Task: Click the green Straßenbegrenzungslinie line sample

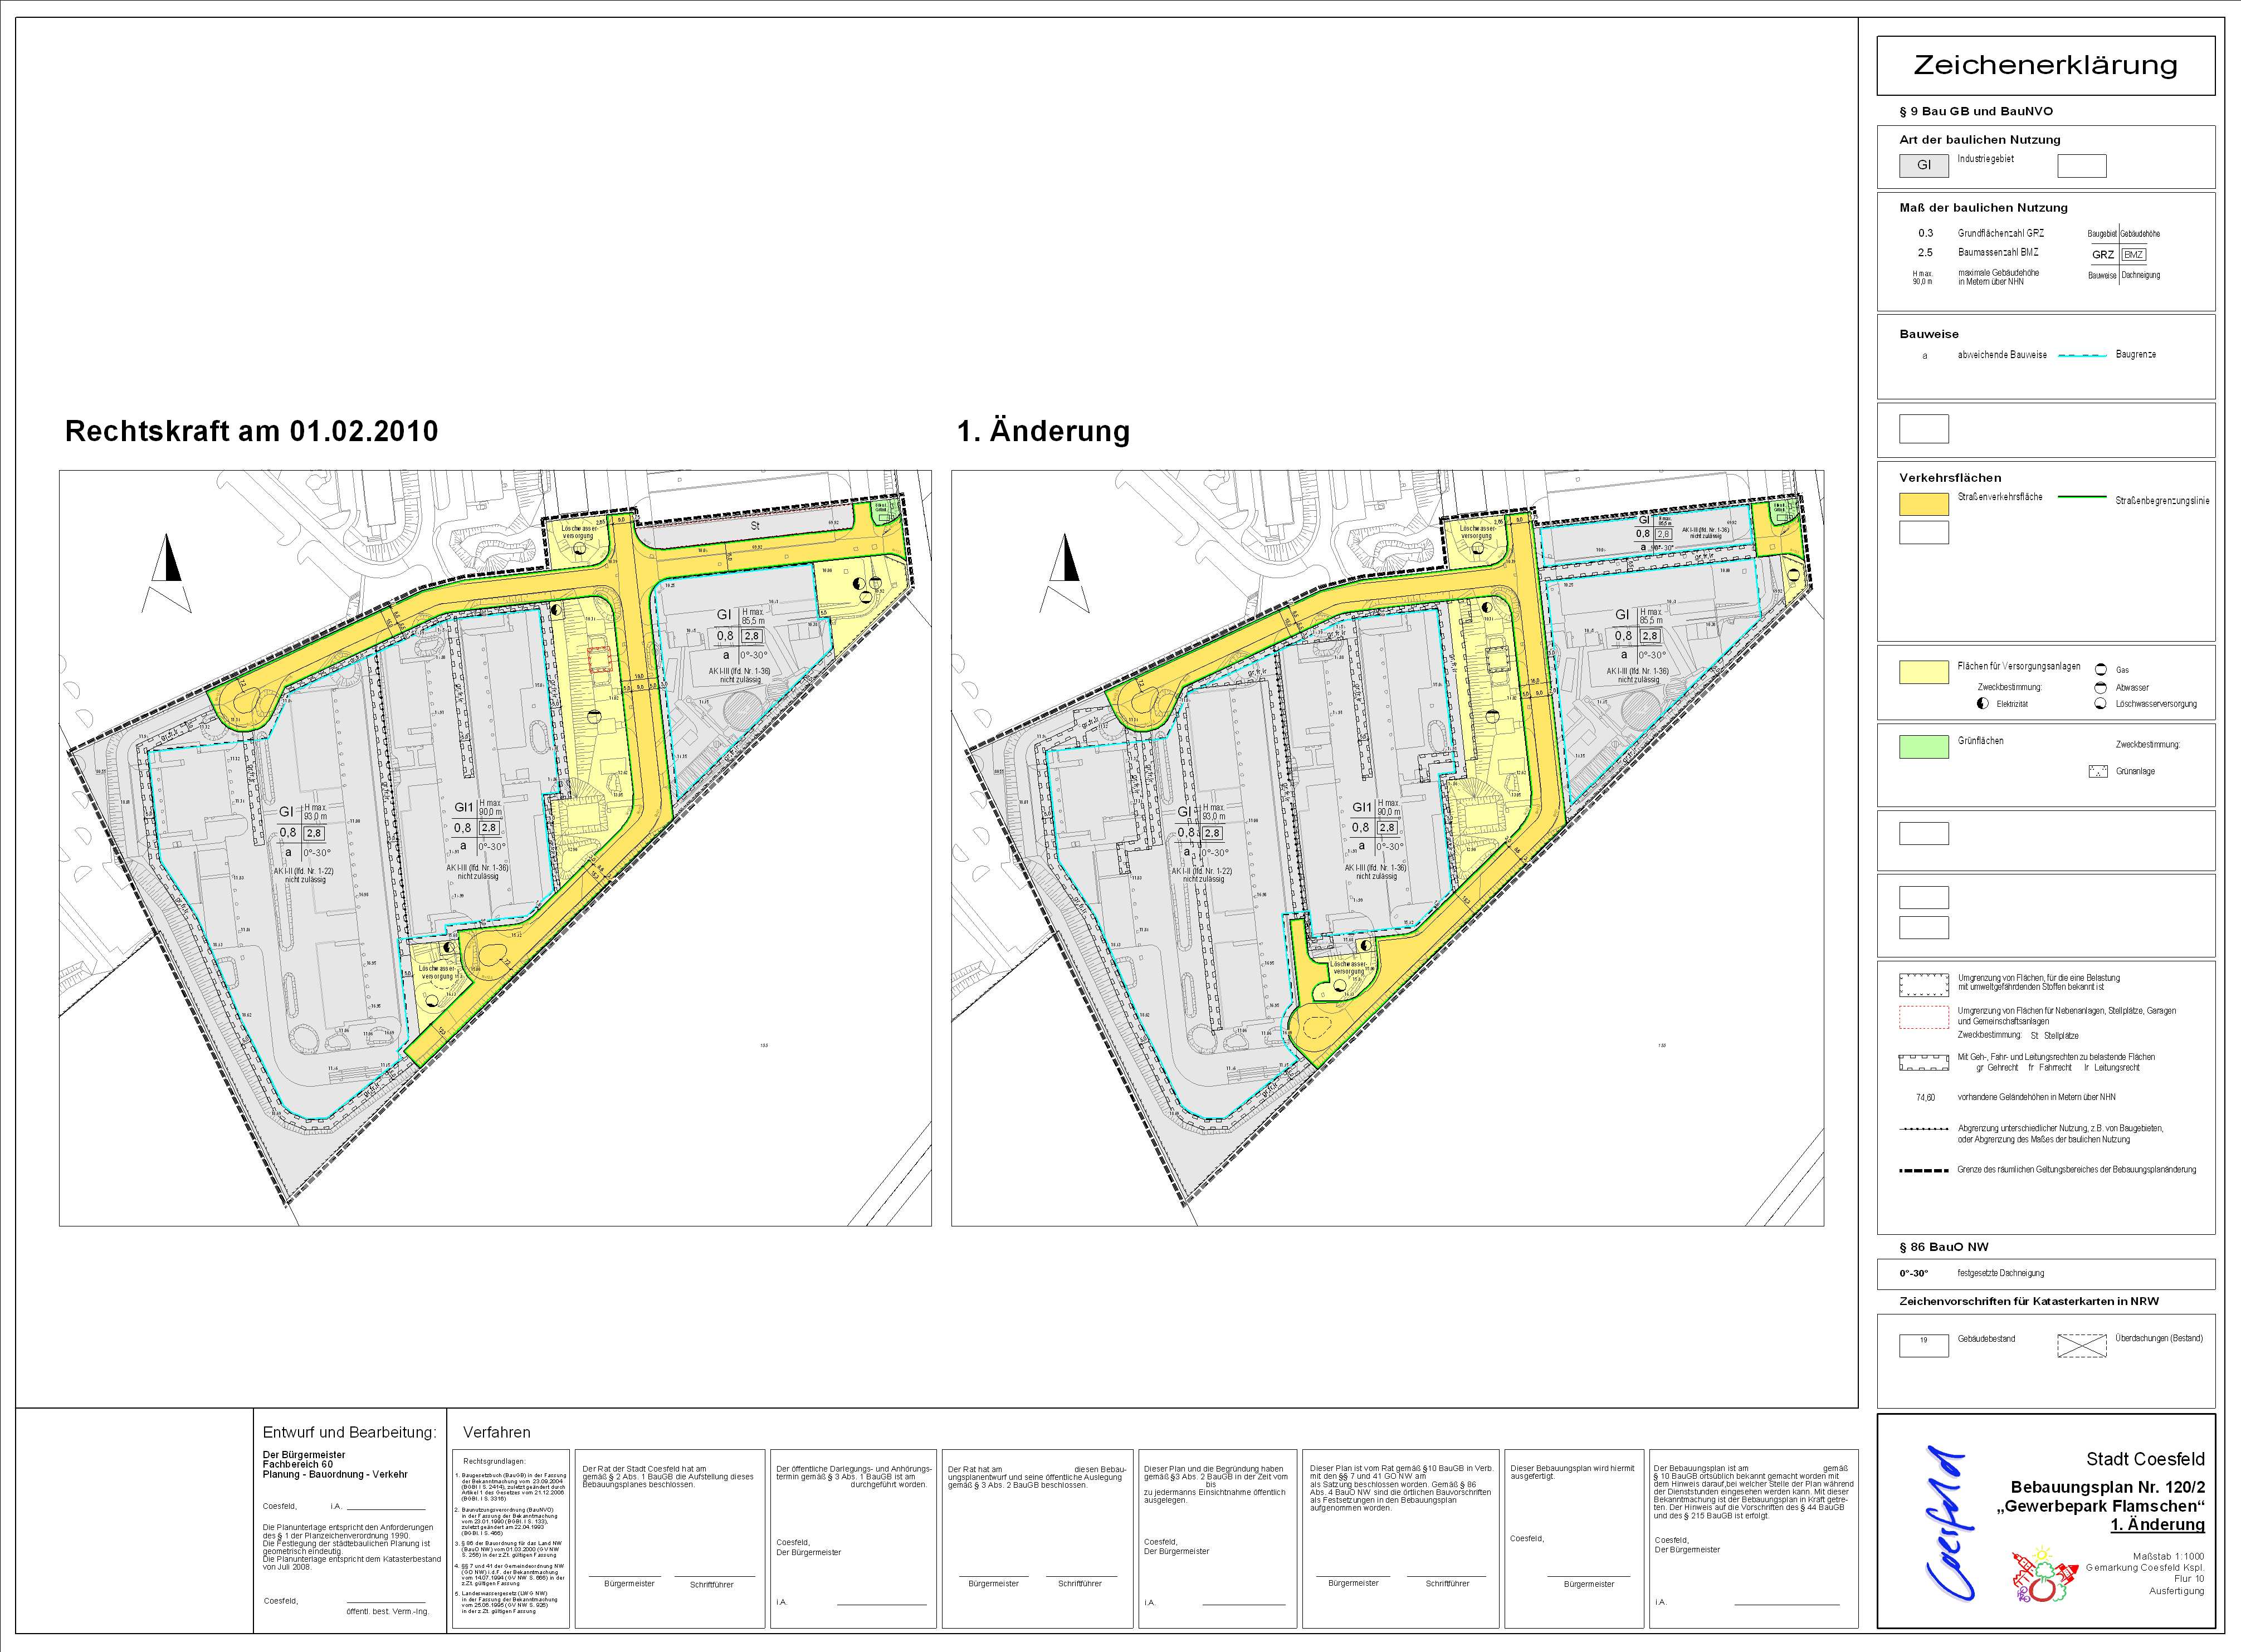Action: tap(2083, 498)
